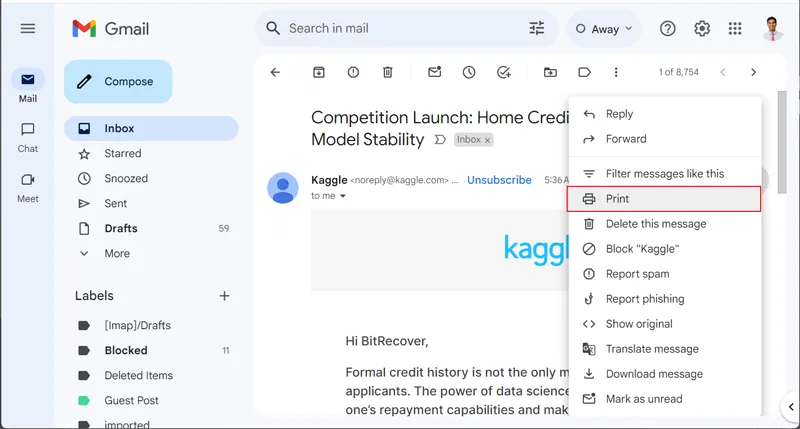Go to newer email arrow
The image size is (800, 429).
[x=722, y=72]
